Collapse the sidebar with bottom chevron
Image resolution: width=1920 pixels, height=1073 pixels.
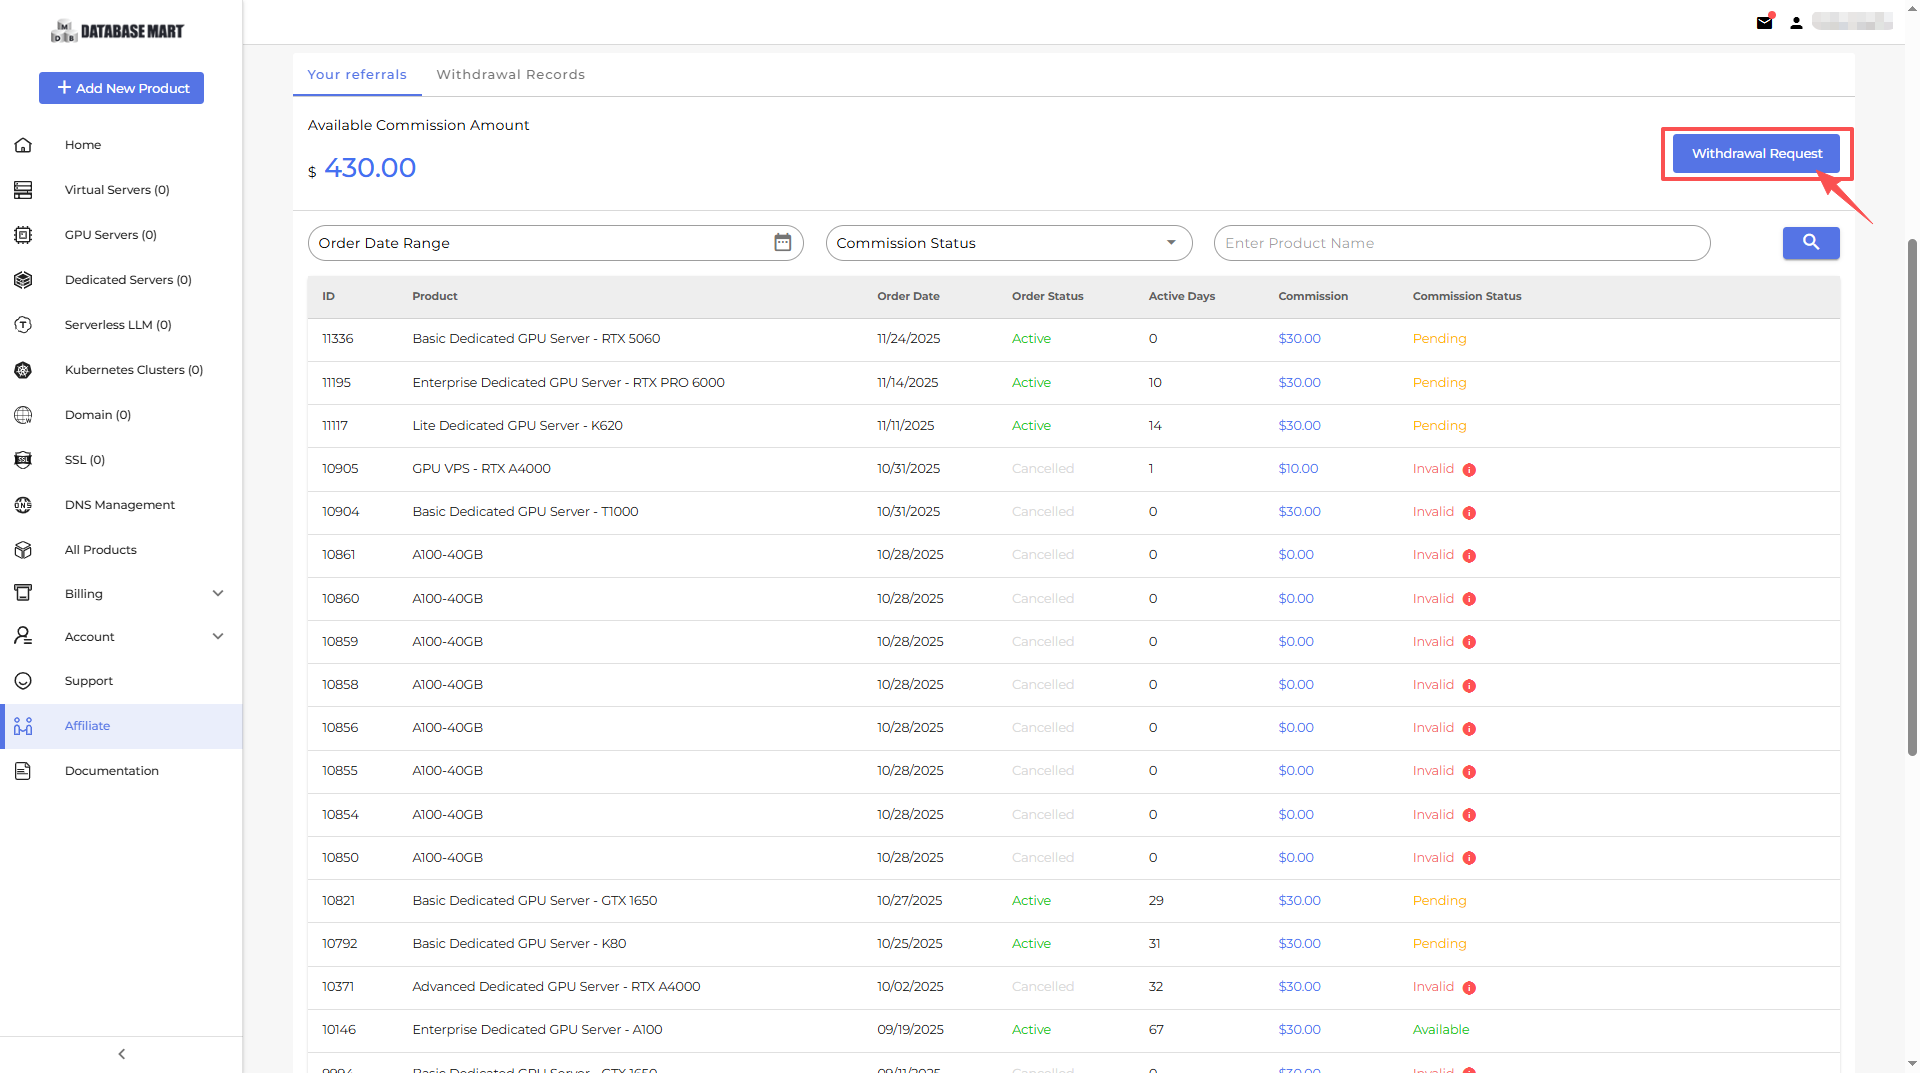[x=122, y=1054]
